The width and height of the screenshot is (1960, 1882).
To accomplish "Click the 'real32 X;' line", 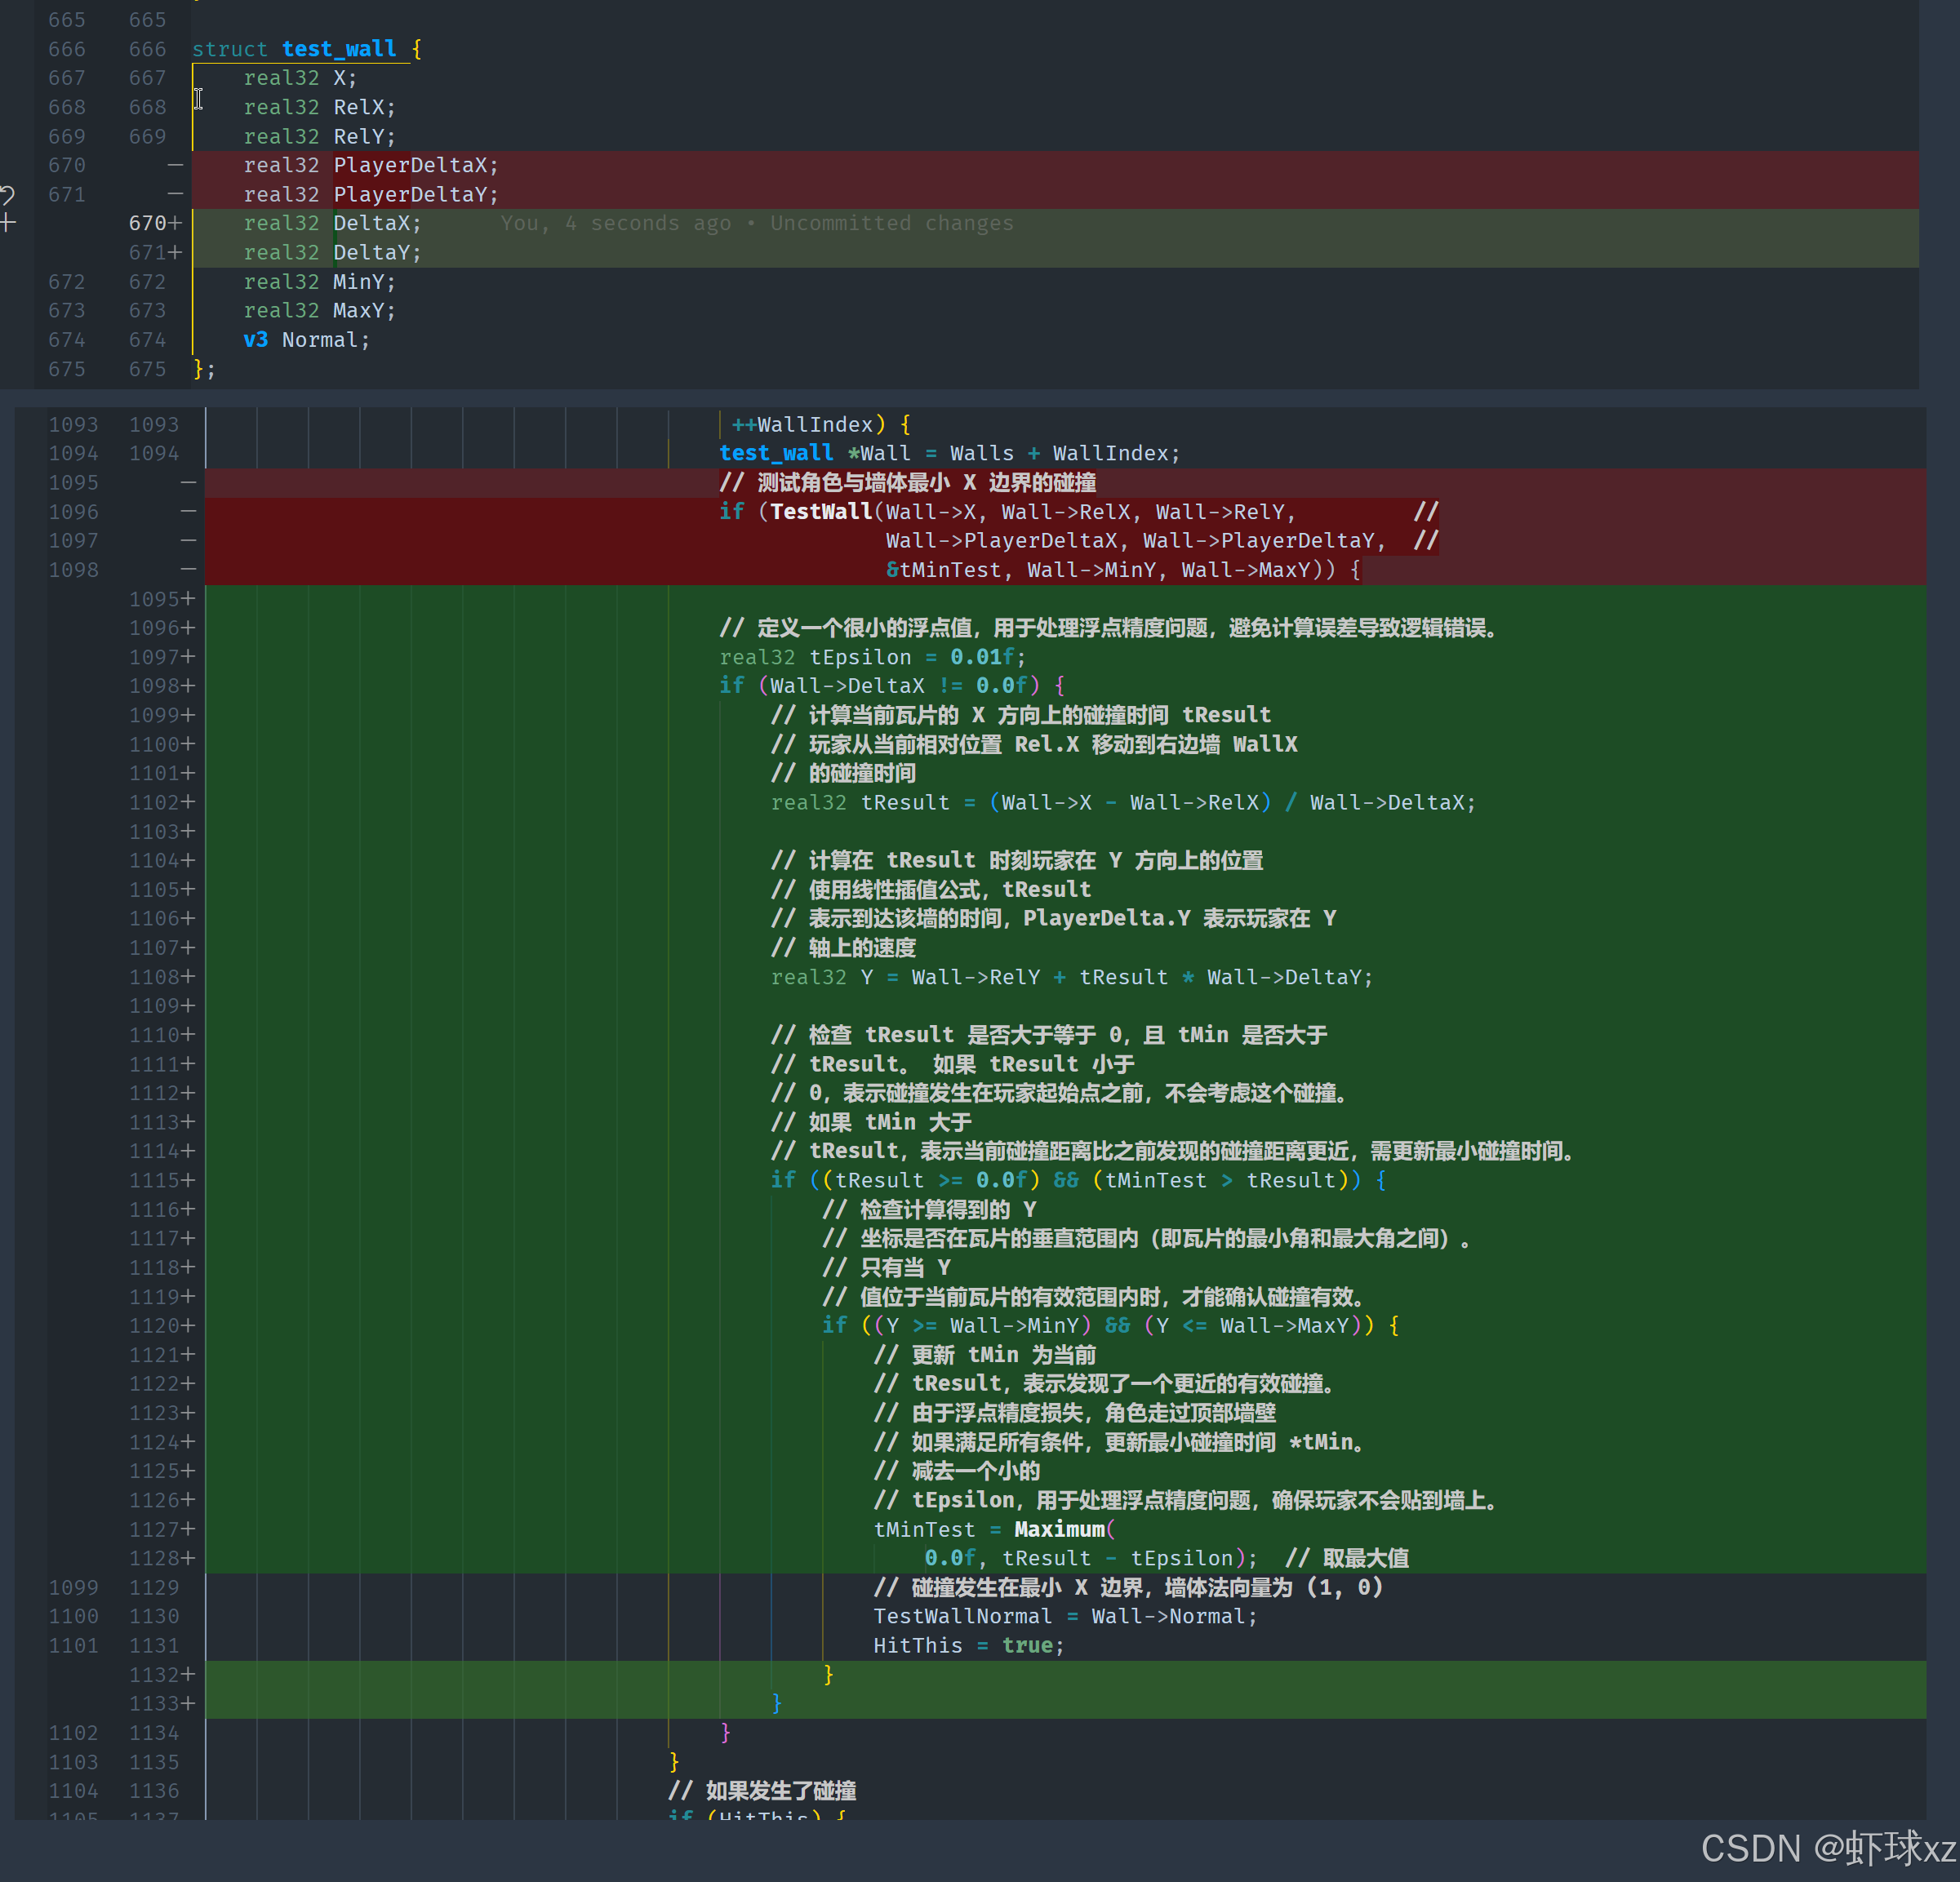I will [x=300, y=78].
